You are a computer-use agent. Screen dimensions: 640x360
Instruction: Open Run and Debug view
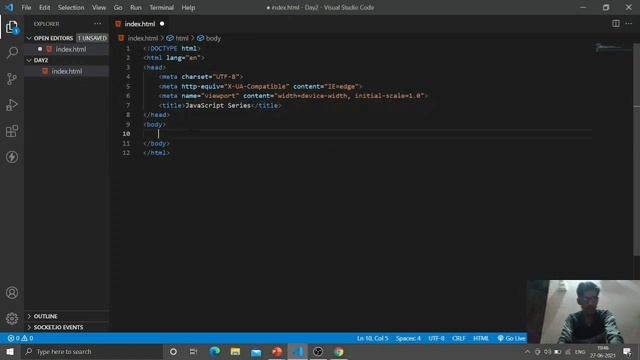tap(12, 105)
